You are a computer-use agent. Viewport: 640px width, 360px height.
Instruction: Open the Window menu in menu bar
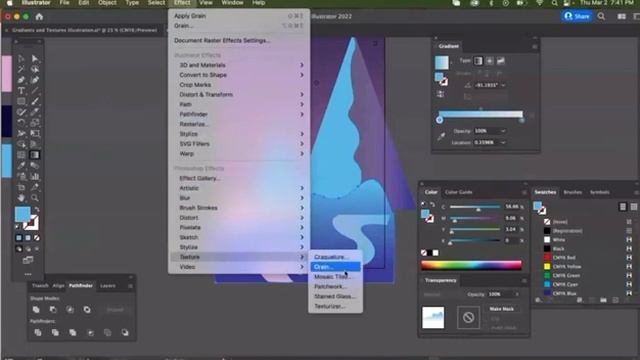[x=232, y=3]
